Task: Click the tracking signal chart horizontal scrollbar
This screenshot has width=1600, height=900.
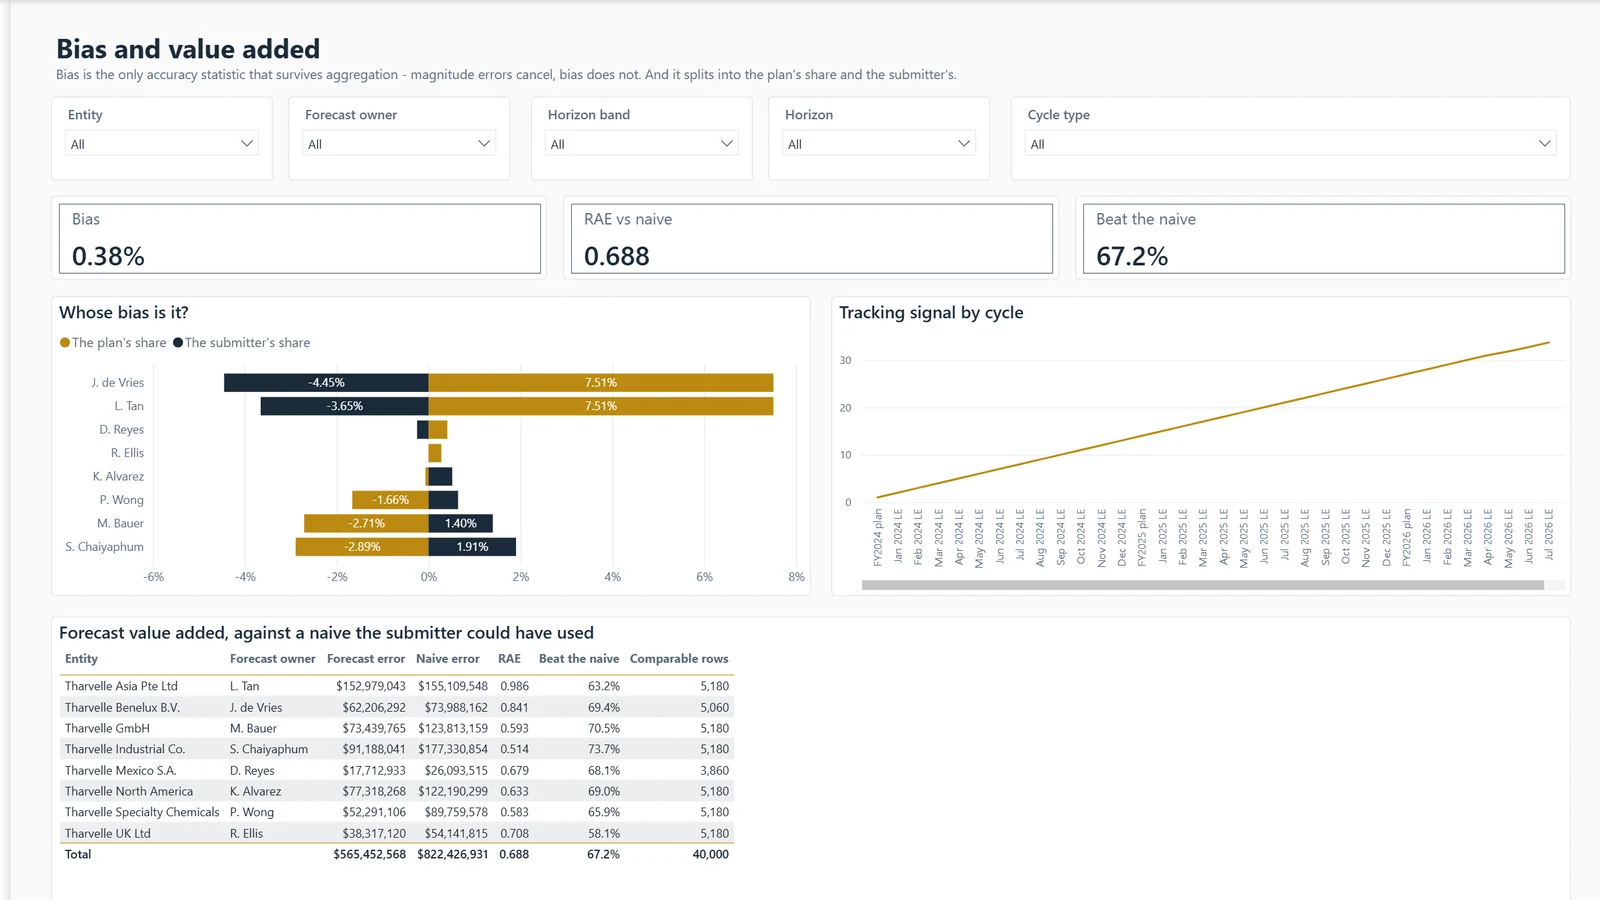Action: (1203, 585)
